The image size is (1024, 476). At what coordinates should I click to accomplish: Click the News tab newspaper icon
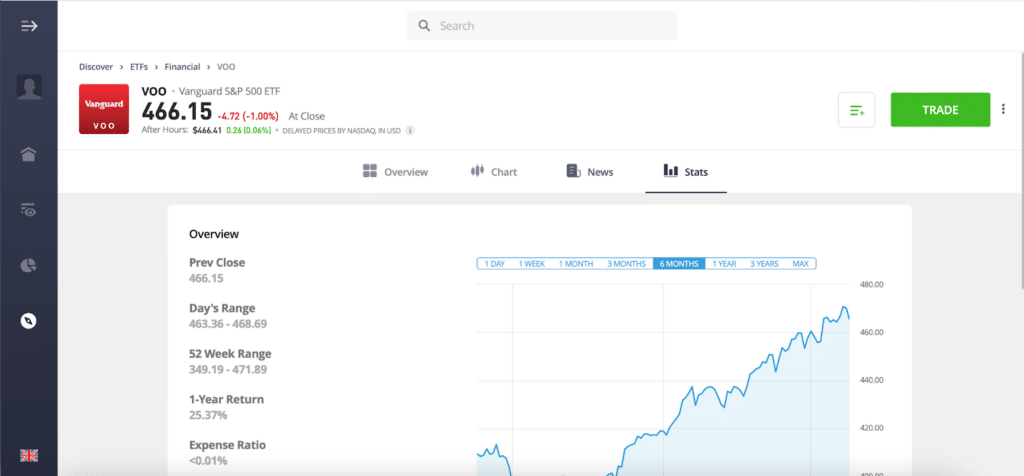click(574, 171)
